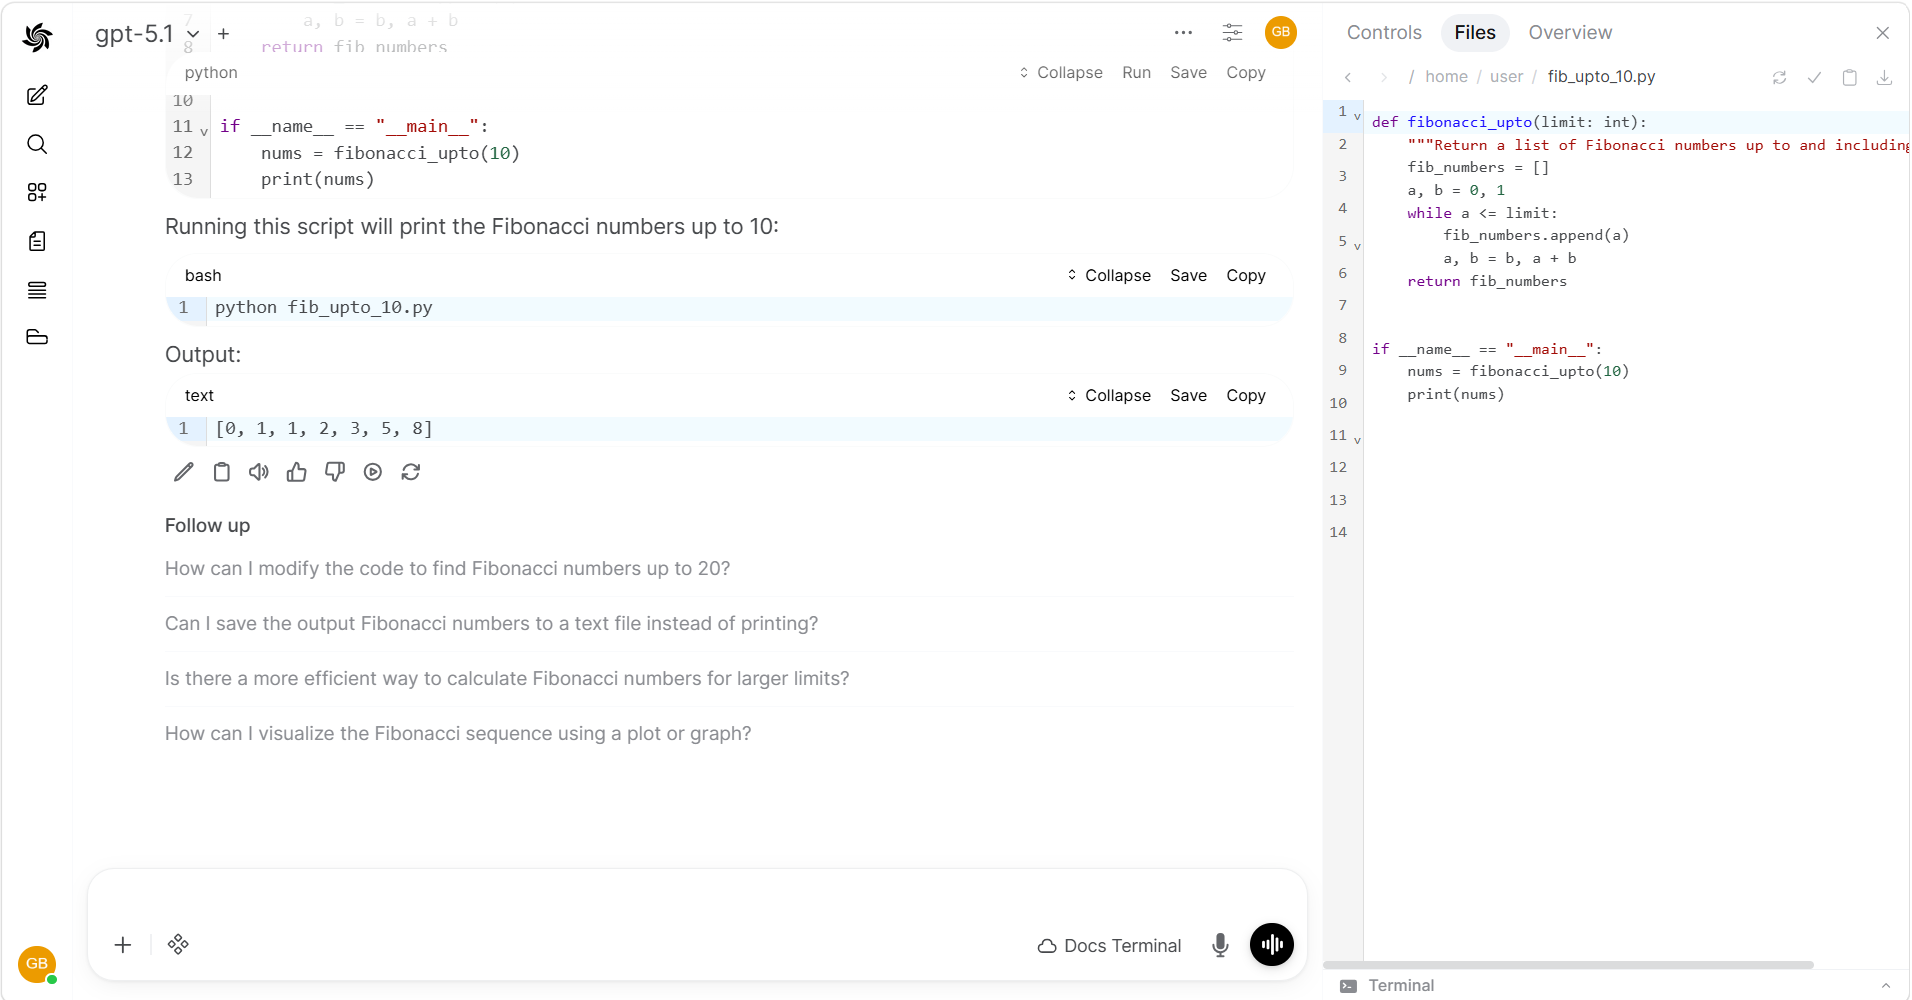Open the notes document icon in sidebar
This screenshot has width=1912, height=1000.
click(37, 241)
